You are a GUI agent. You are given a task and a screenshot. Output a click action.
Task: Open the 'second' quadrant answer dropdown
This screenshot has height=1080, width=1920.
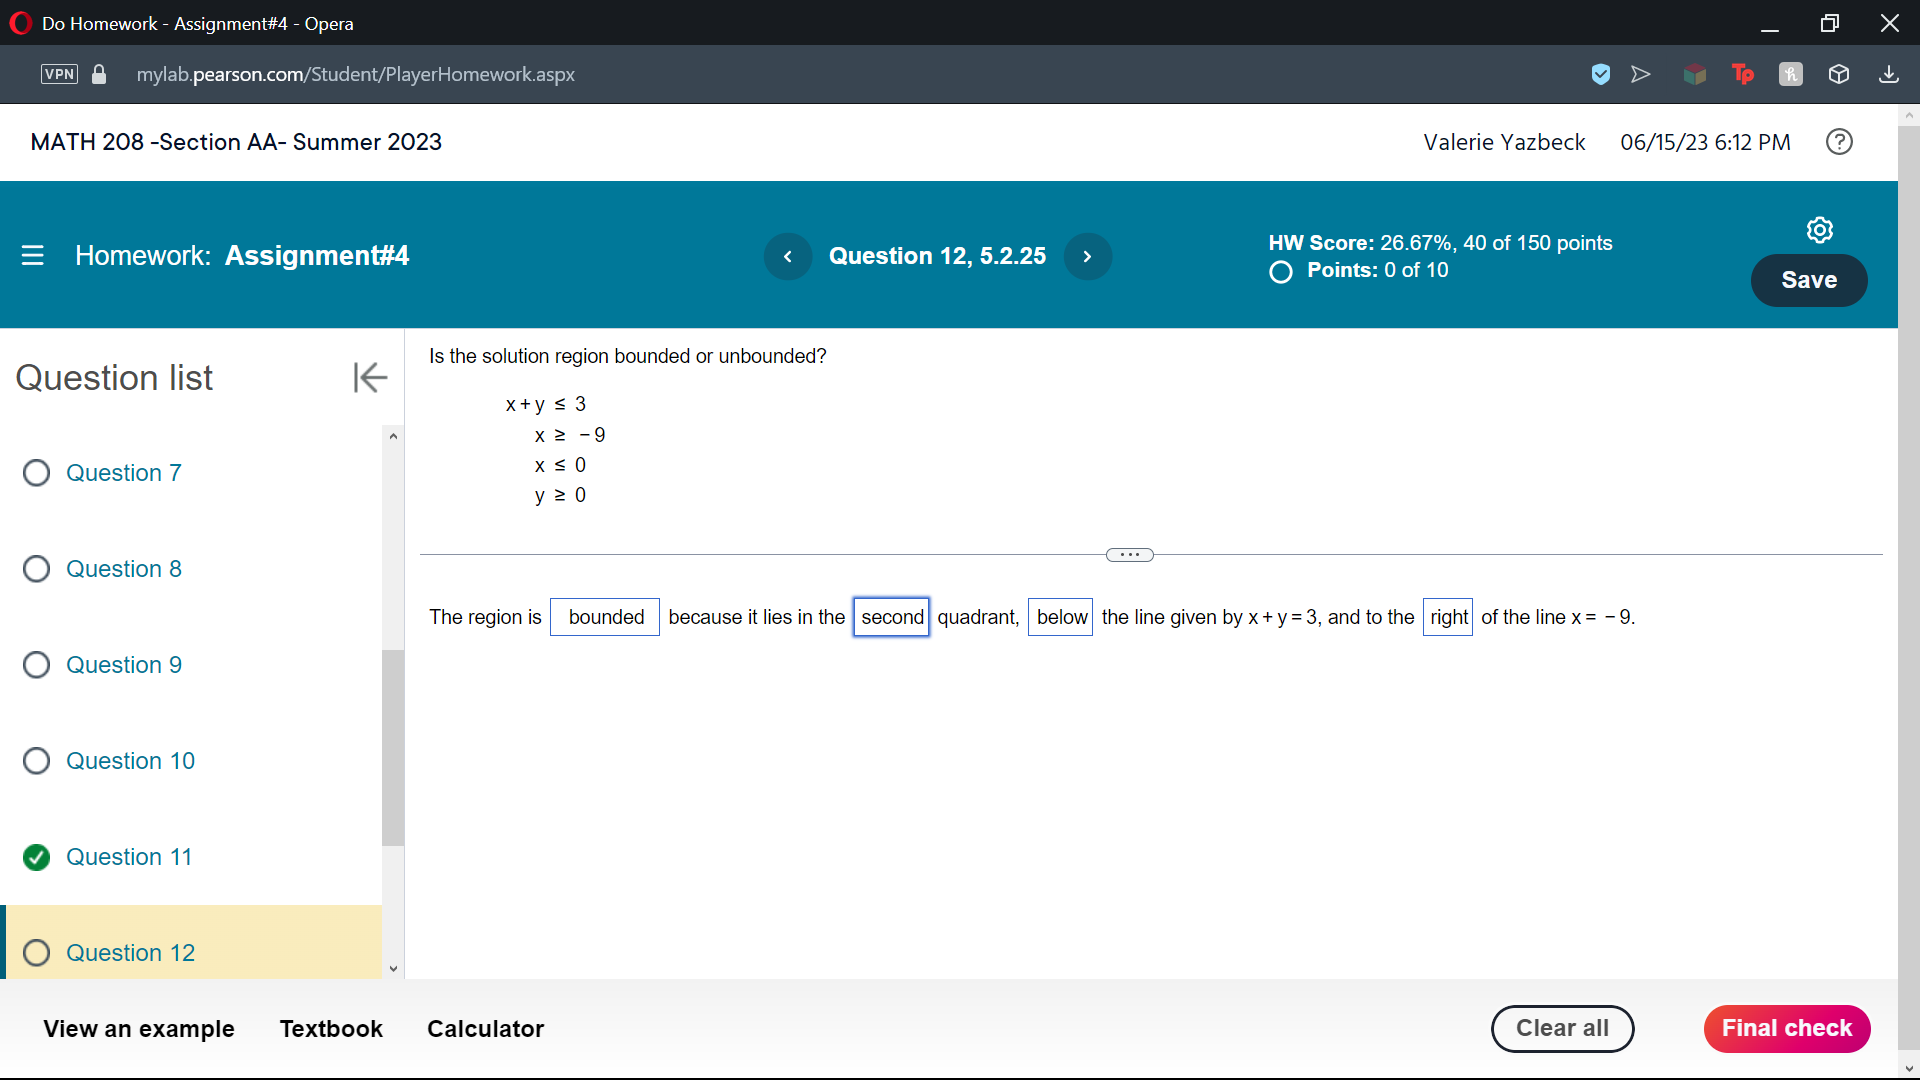click(x=891, y=617)
